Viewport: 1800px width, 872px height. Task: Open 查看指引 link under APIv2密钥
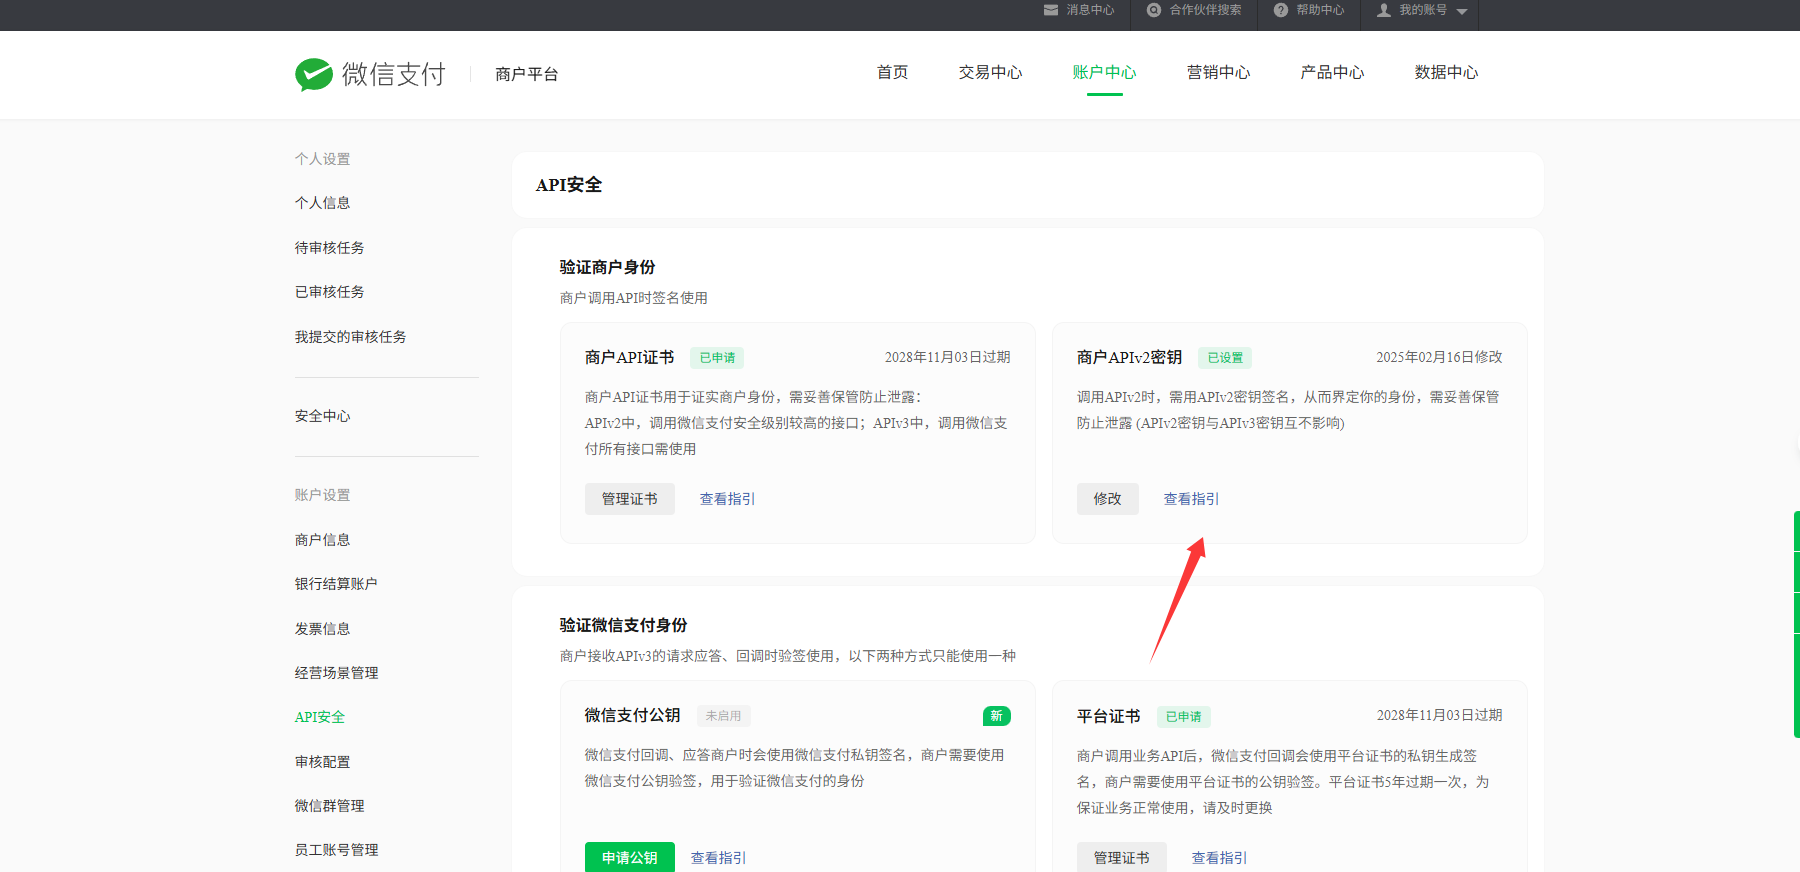click(x=1191, y=499)
